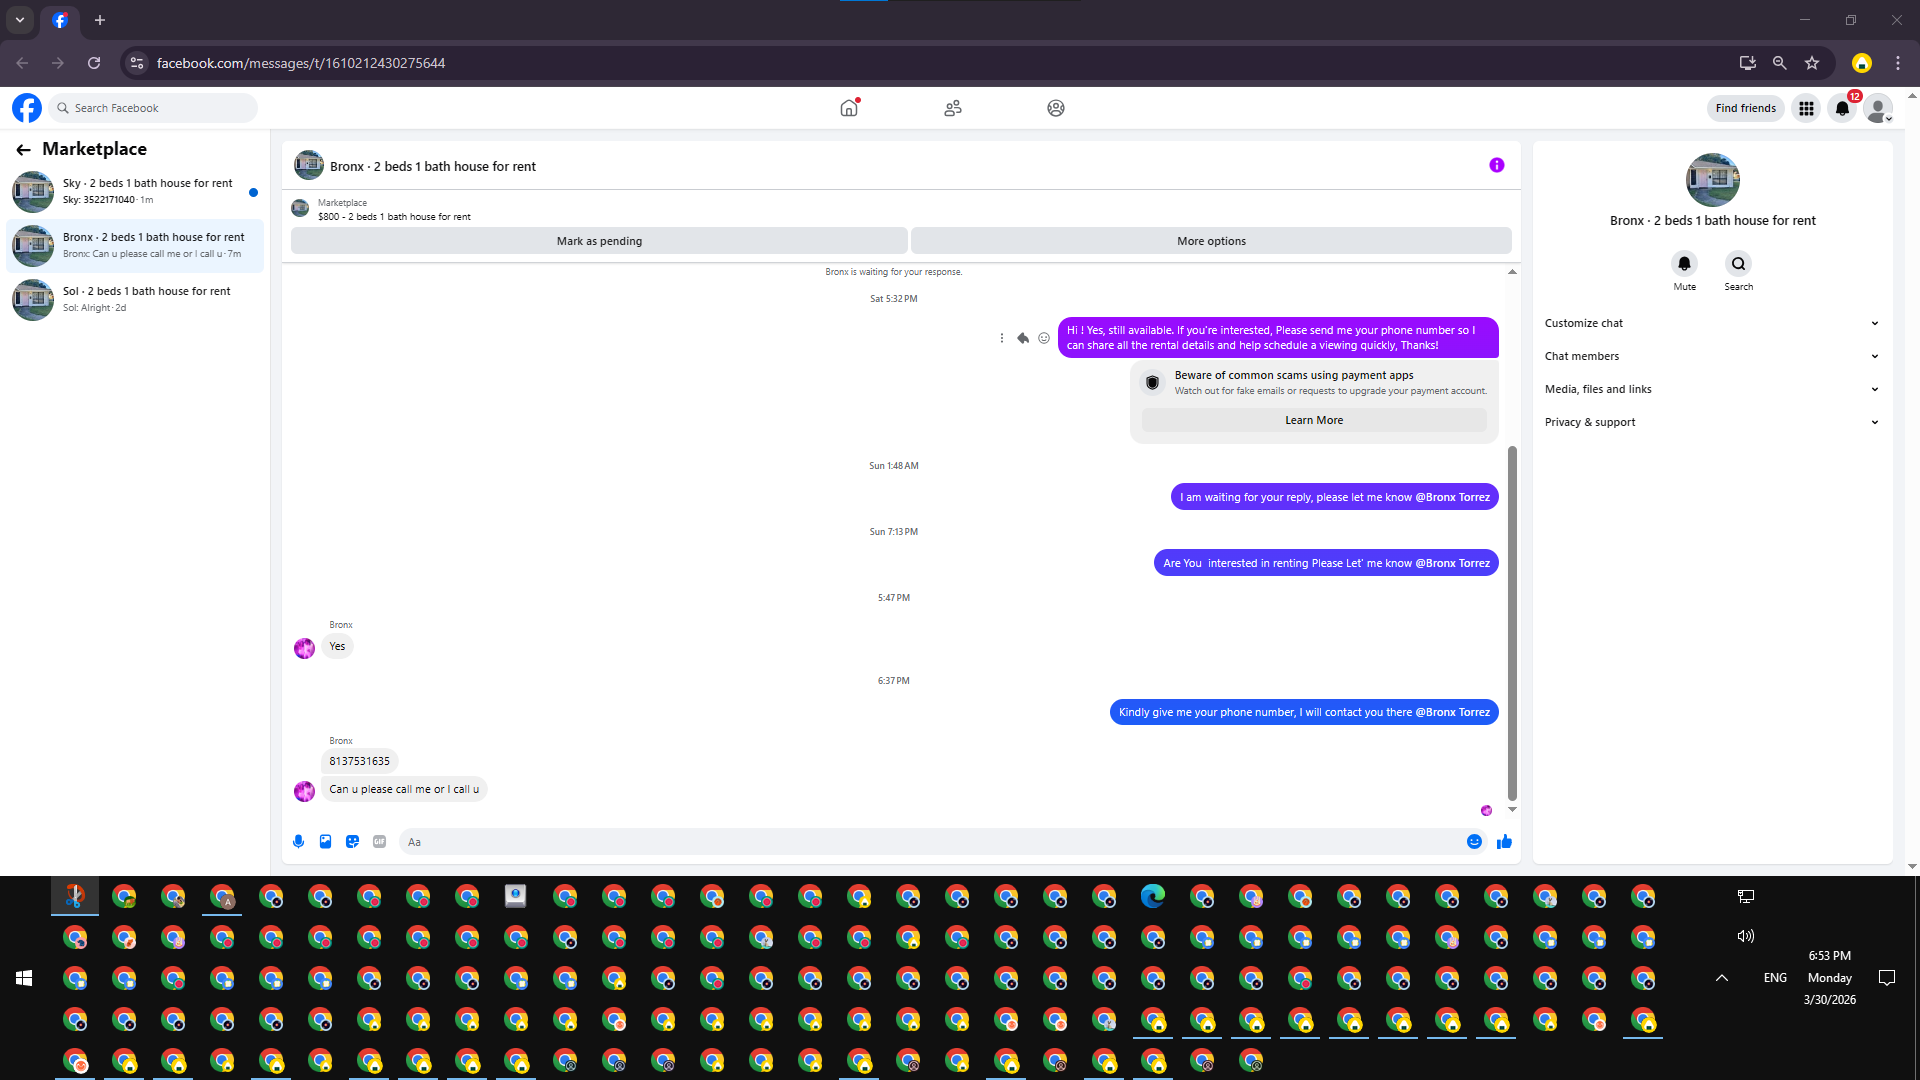Send a thumbs up like
Image resolution: width=1920 pixels, height=1080 pixels.
(1504, 842)
